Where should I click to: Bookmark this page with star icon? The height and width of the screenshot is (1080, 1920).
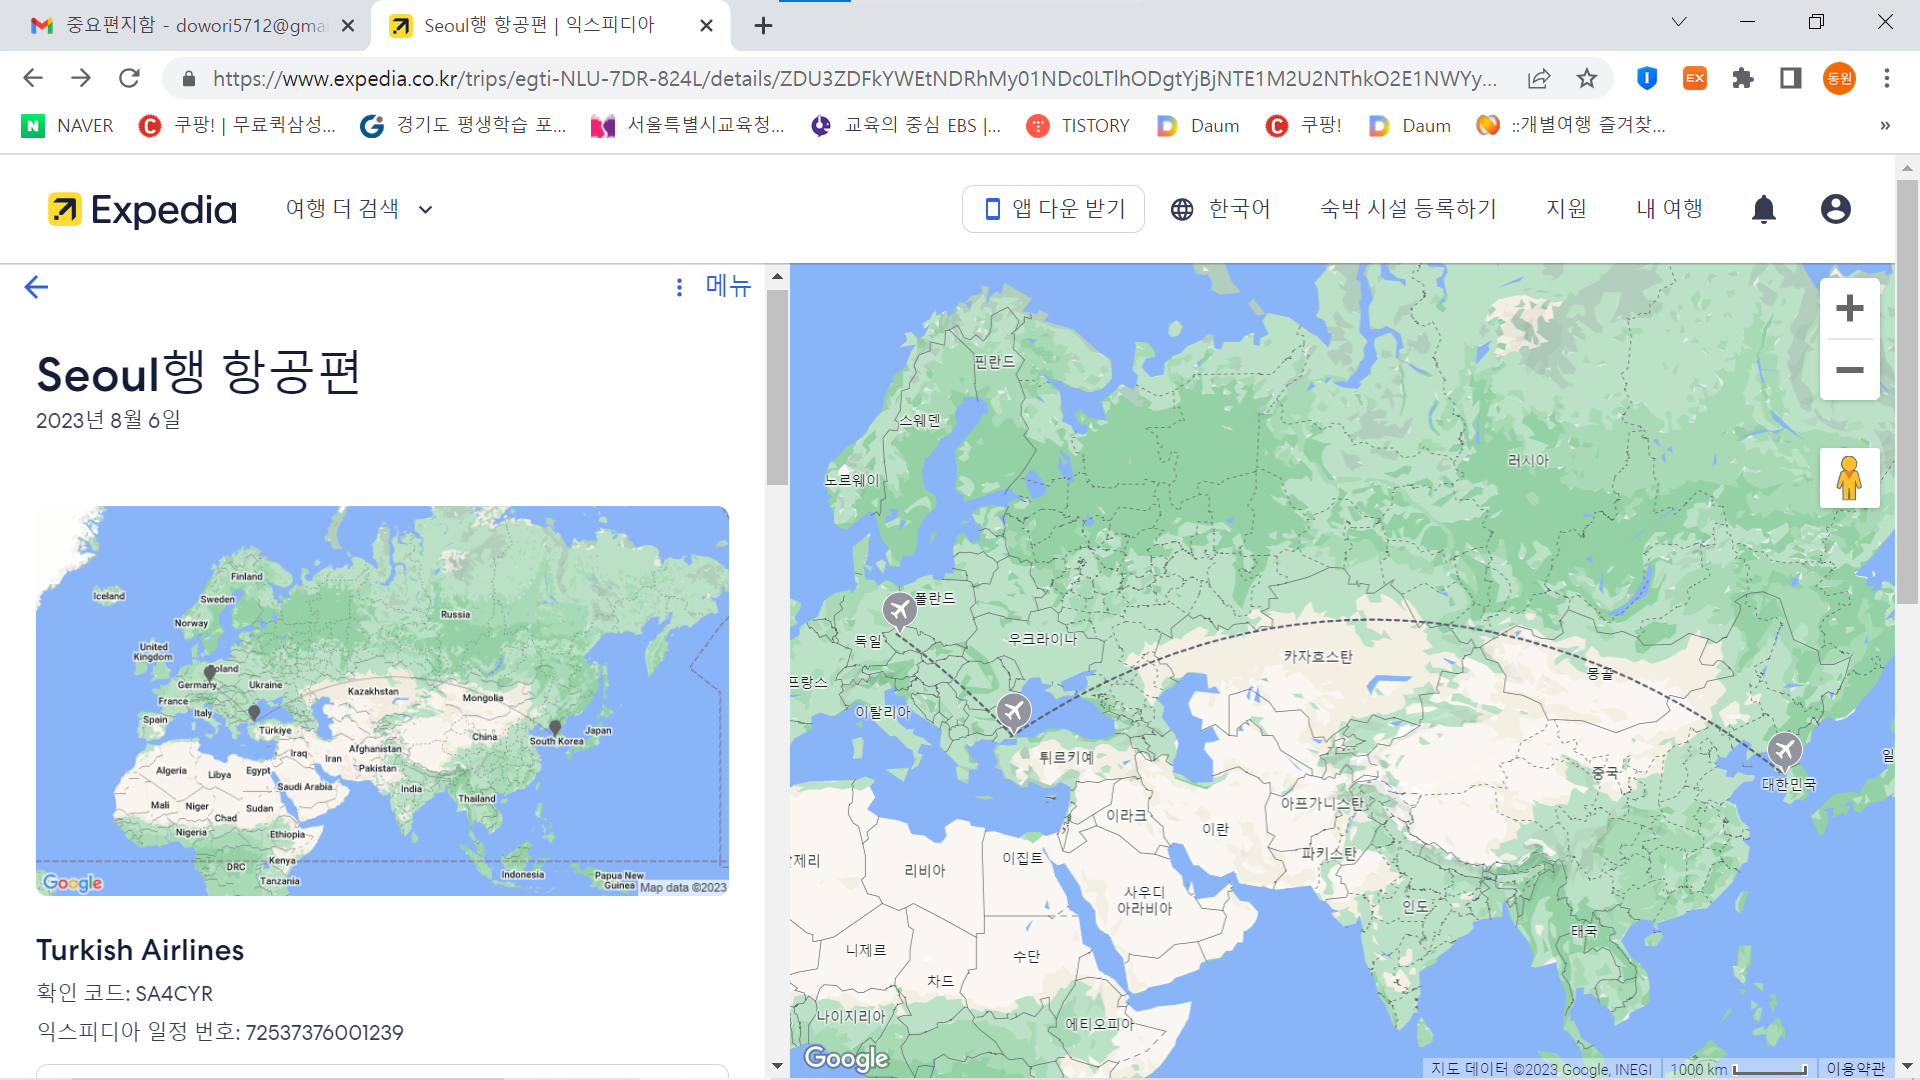pyautogui.click(x=1587, y=78)
